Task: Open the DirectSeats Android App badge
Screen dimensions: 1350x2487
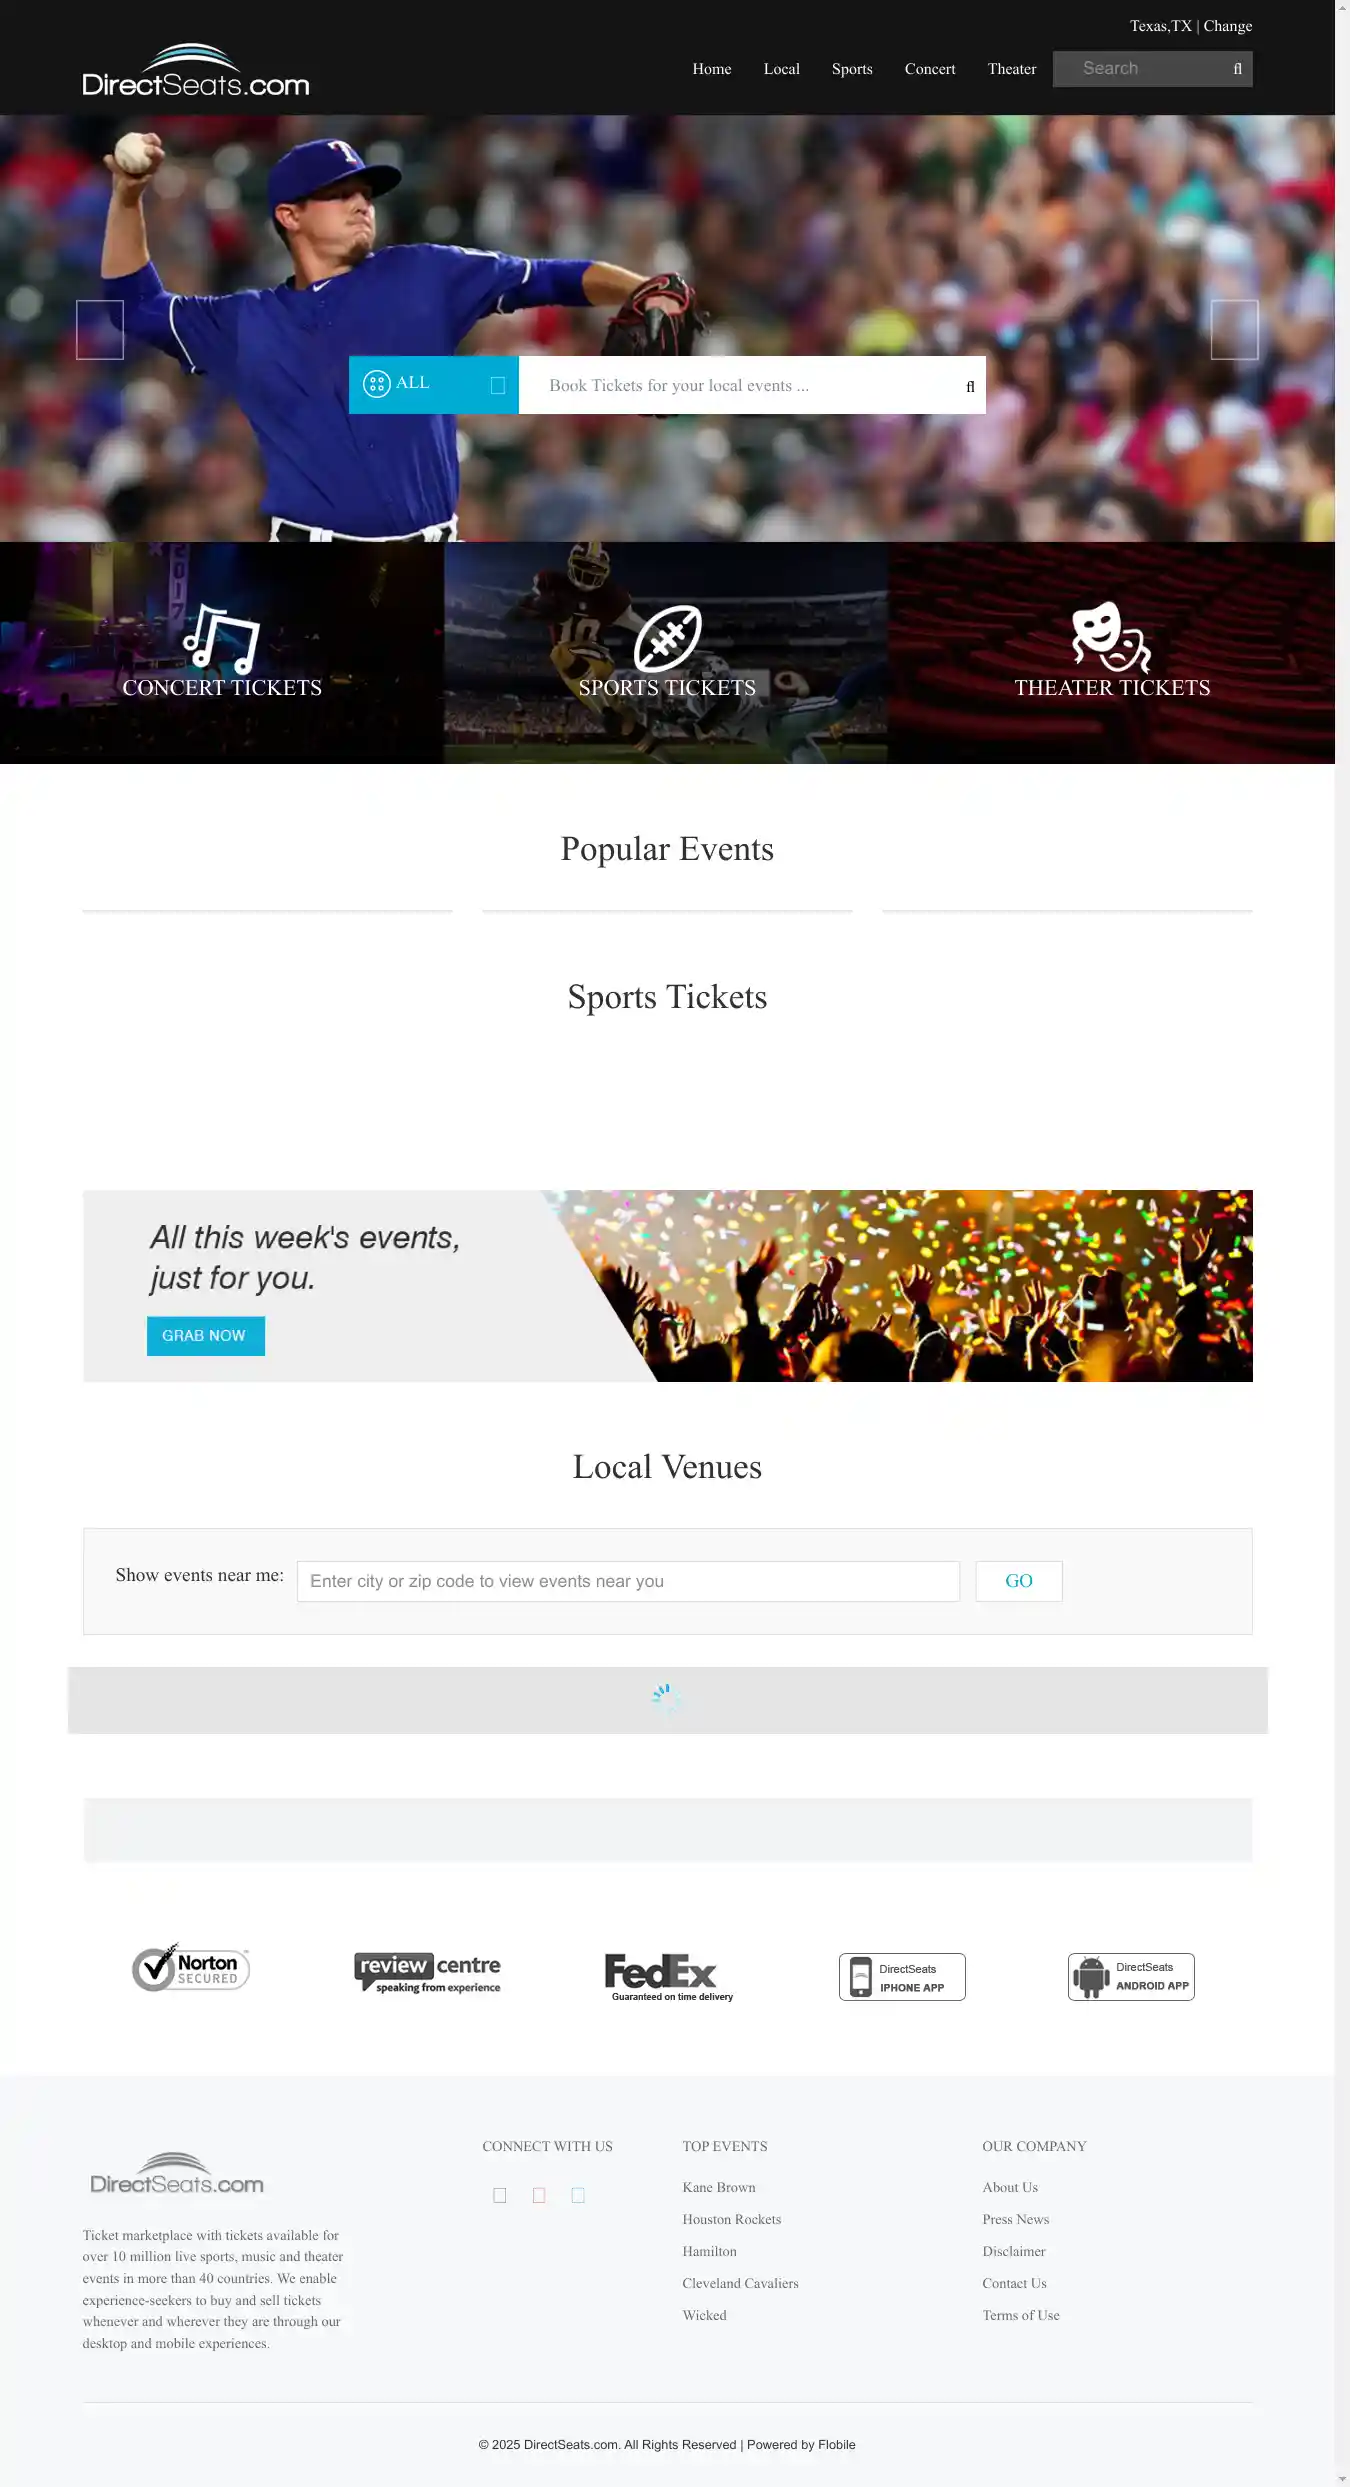Action: [x=1131, y=1977]
